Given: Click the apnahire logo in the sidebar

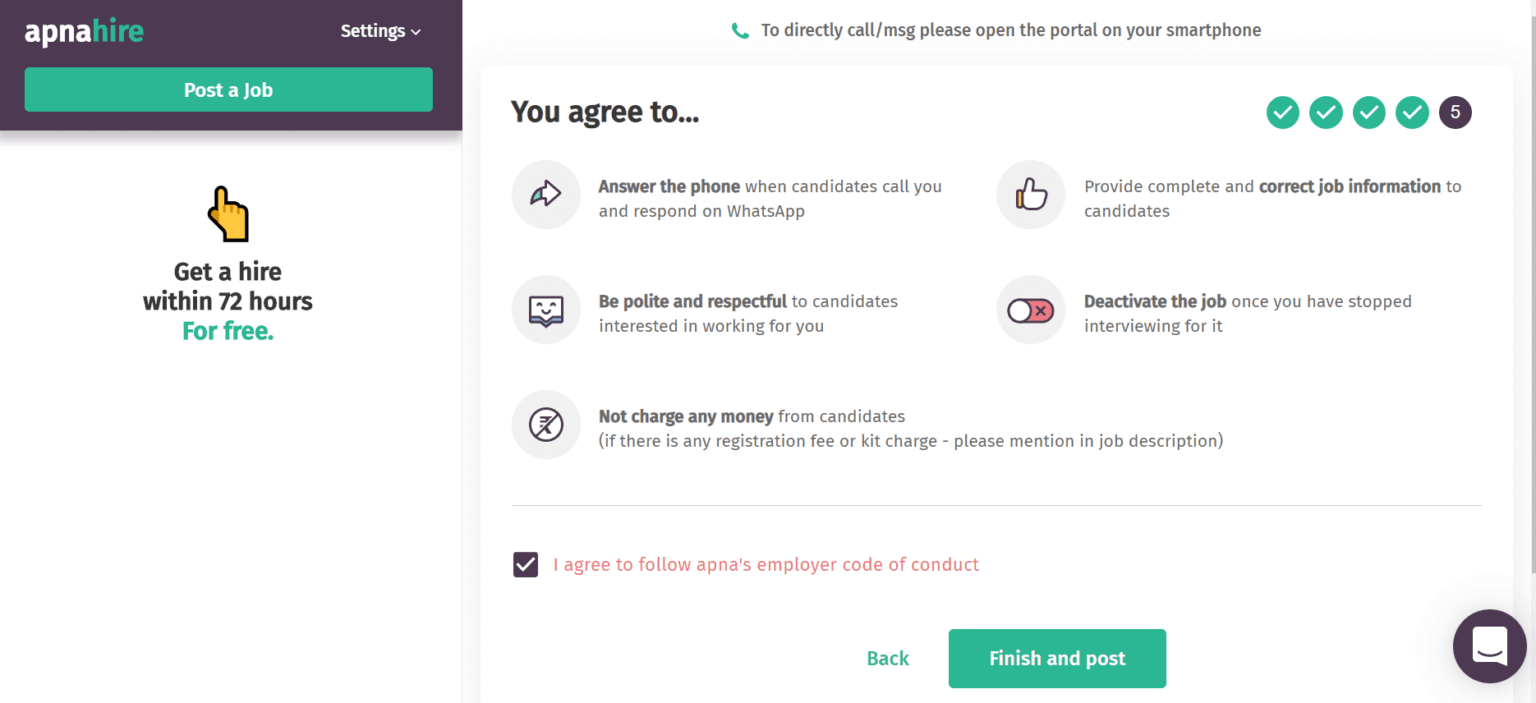Looking at the screenshot, I should (x=84, y=31).
